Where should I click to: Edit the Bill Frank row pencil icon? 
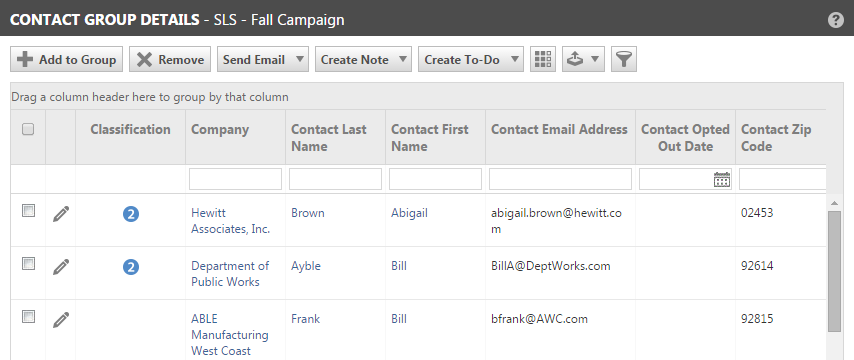(x=61, y=319)
